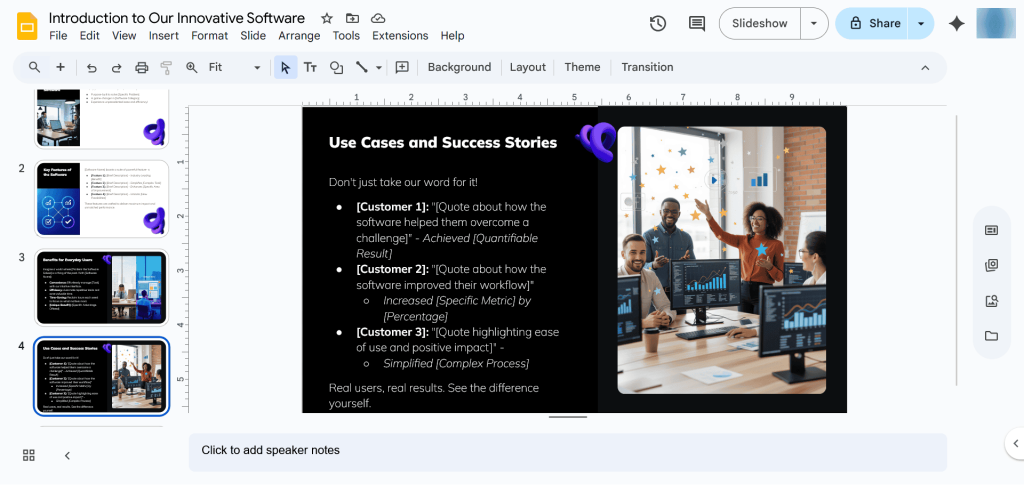
Task: Open the Arrange menu
Action: coord(299,36)
